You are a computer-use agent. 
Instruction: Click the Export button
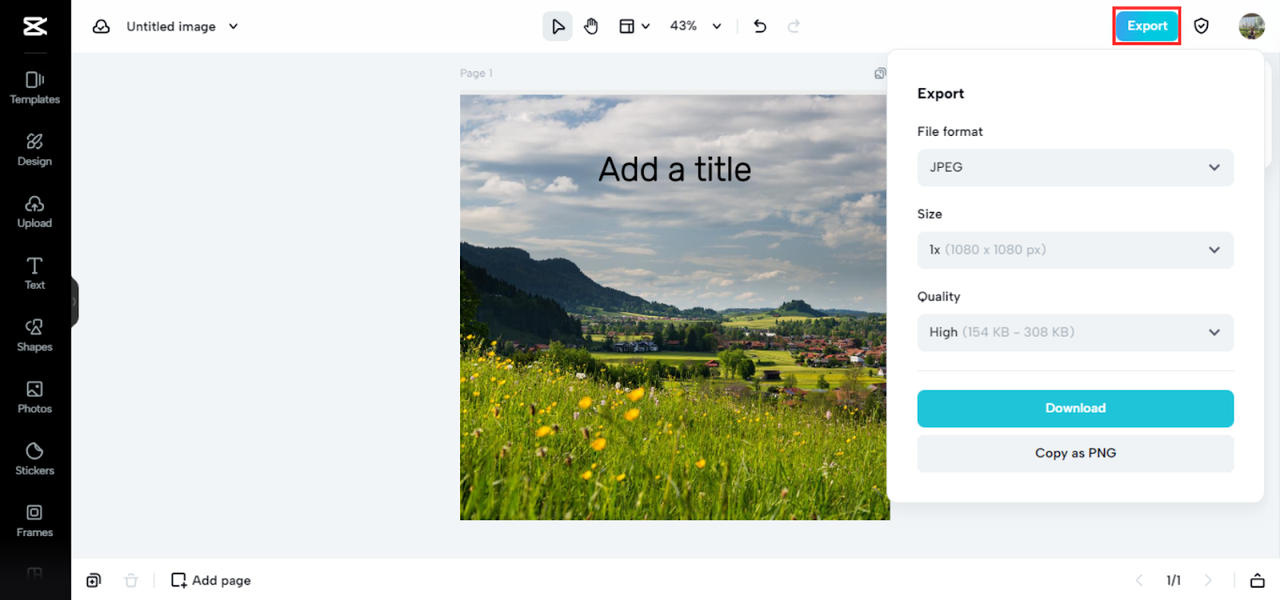[x=1147, y=26]
